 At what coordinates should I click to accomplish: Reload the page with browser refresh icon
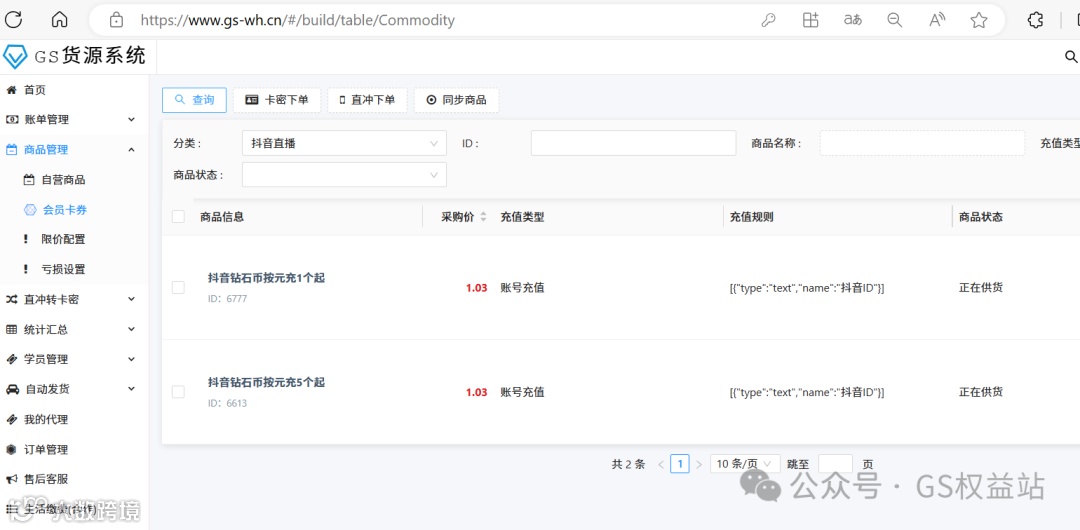click(14, 20)
